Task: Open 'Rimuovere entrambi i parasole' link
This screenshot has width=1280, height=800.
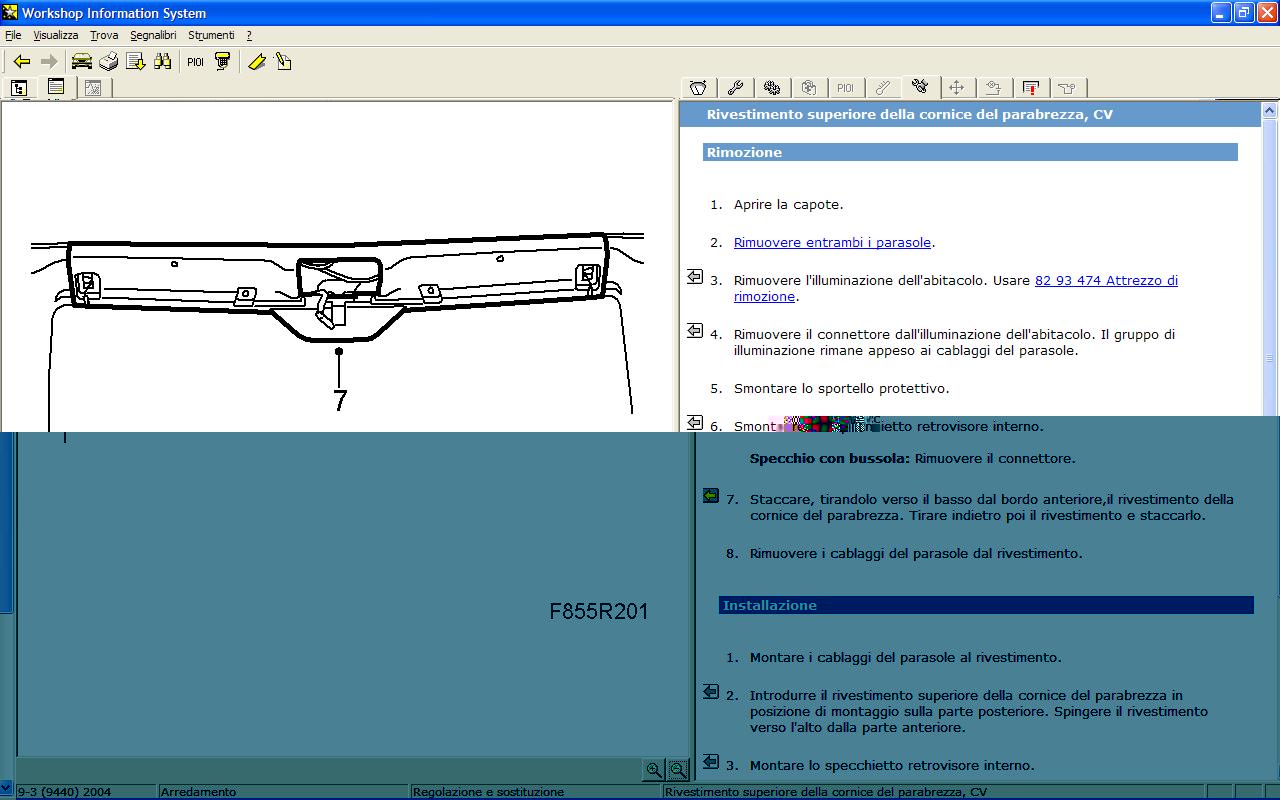Action: [832, 243]
